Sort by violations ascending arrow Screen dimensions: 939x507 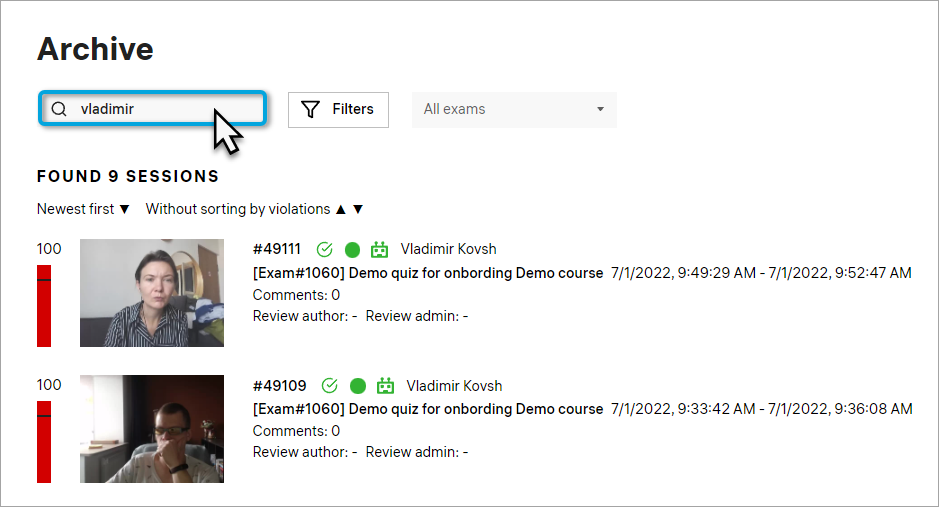(341, 209)
